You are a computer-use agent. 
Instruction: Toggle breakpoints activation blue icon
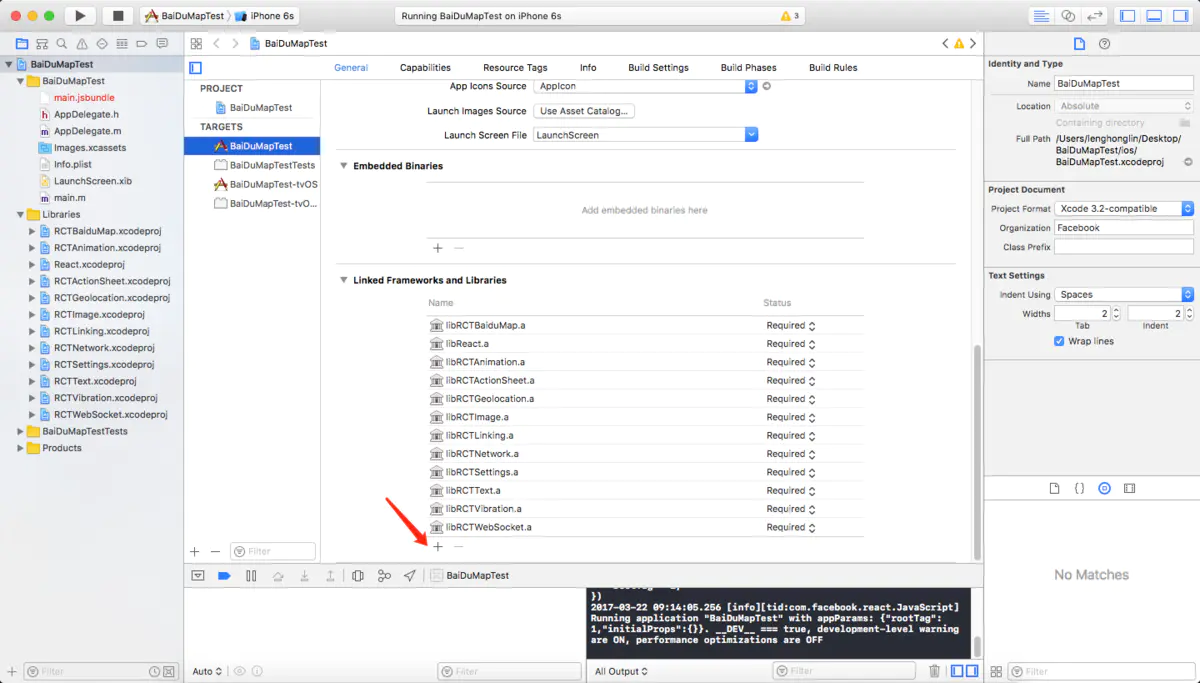[x=224, y=576]
